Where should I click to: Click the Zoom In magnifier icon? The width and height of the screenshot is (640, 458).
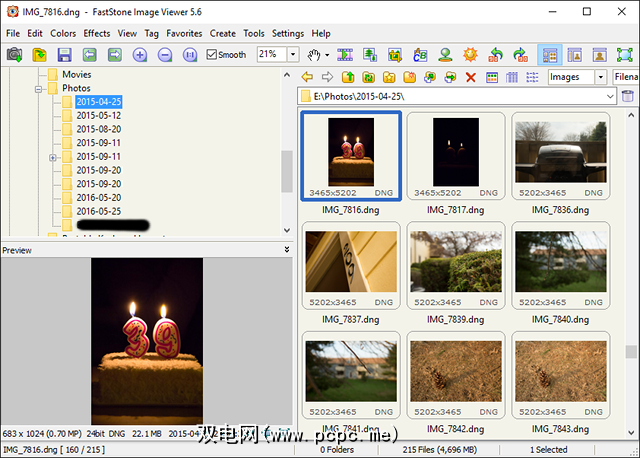[140, 54]
